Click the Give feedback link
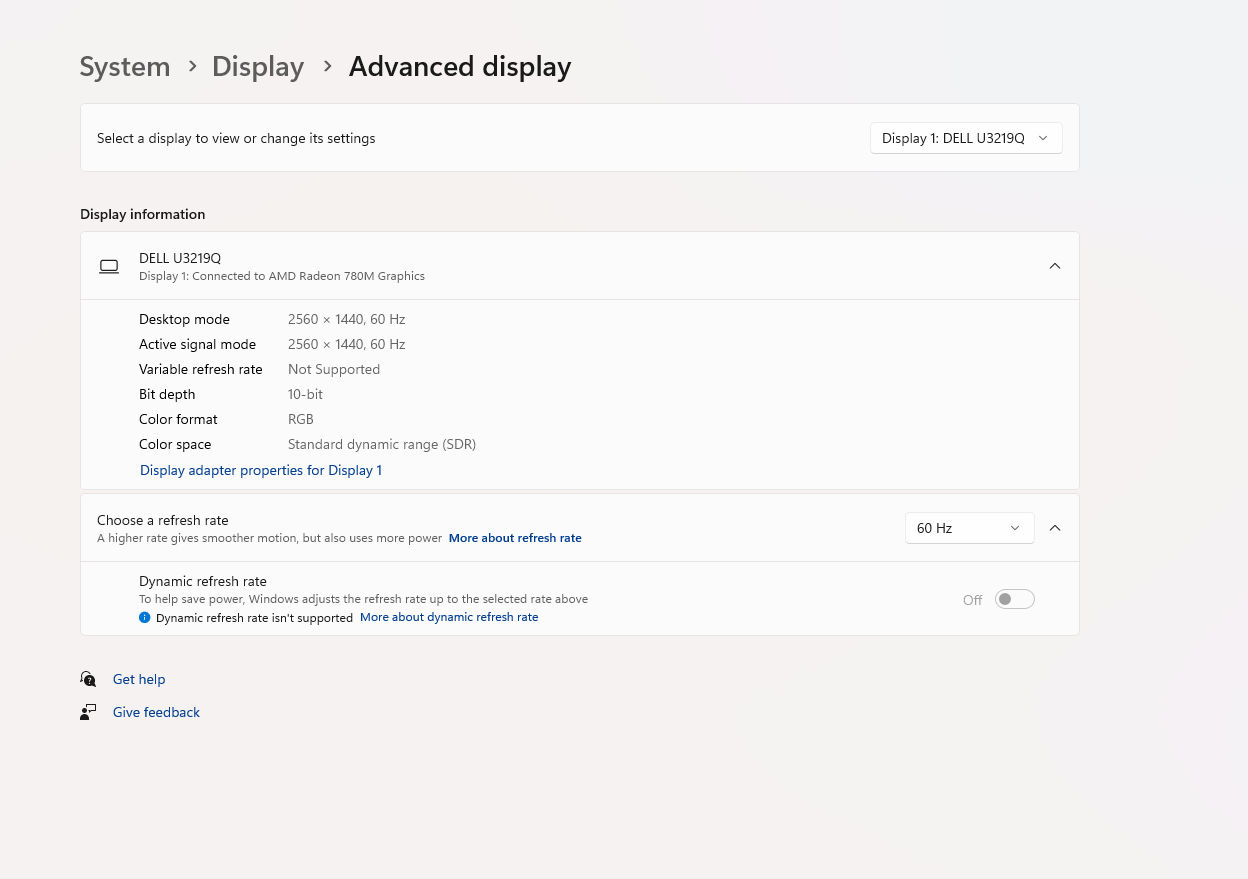1248x879 pixels. (x=156, y=712)
